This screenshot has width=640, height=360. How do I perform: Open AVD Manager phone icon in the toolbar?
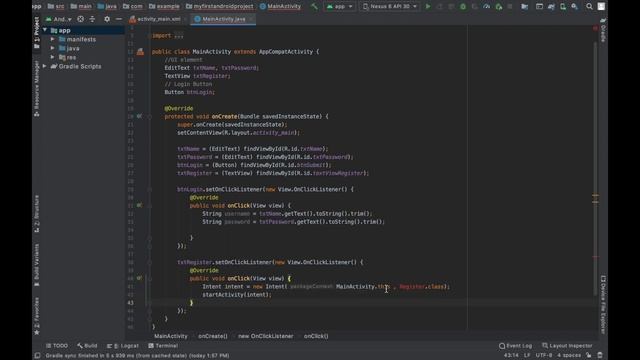563,7
